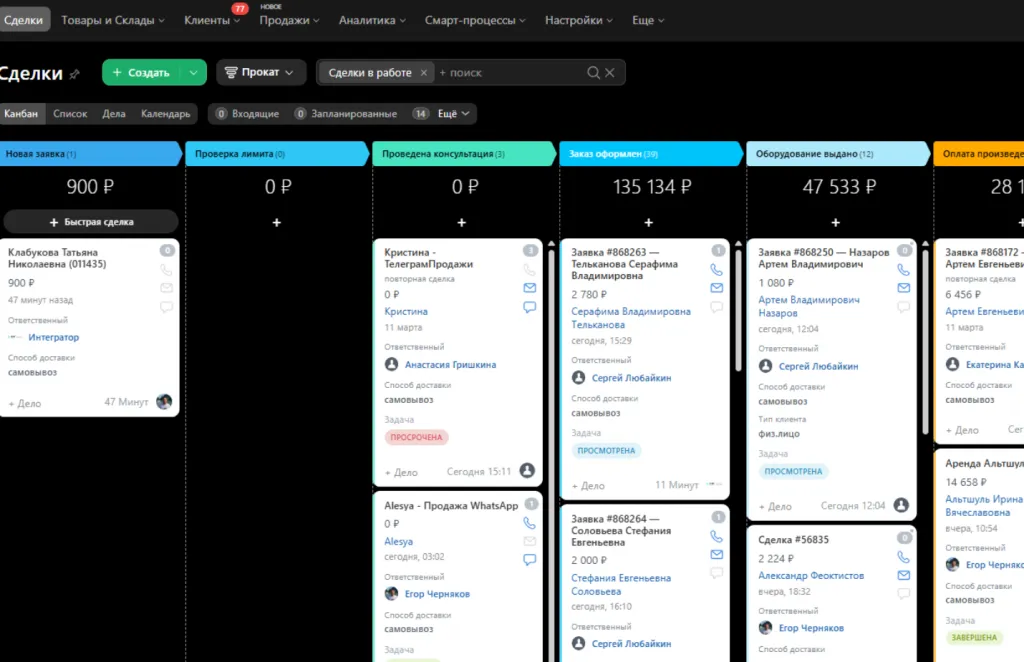This screenshot has height=662, width=1024.
Task: Remove the Сделки в работе filter chip
Action: click(x=423, y=72)
